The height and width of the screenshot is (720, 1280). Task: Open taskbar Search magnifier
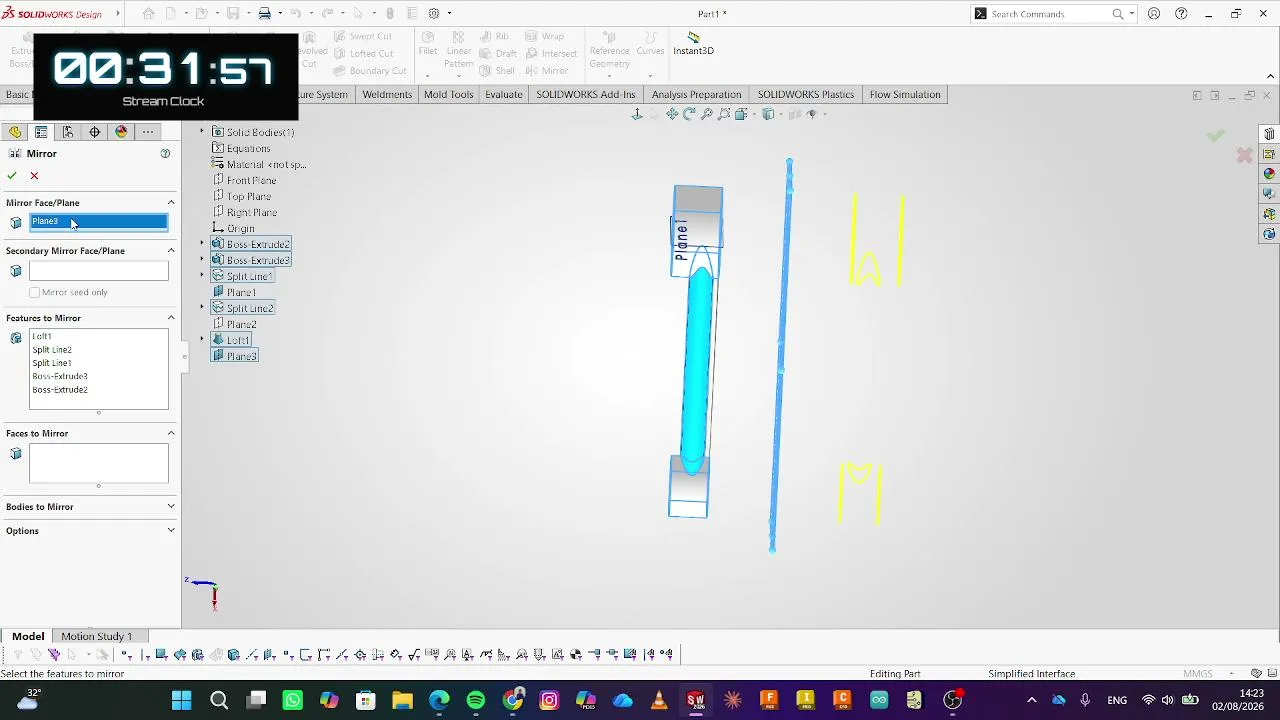(x=219, y=700)
